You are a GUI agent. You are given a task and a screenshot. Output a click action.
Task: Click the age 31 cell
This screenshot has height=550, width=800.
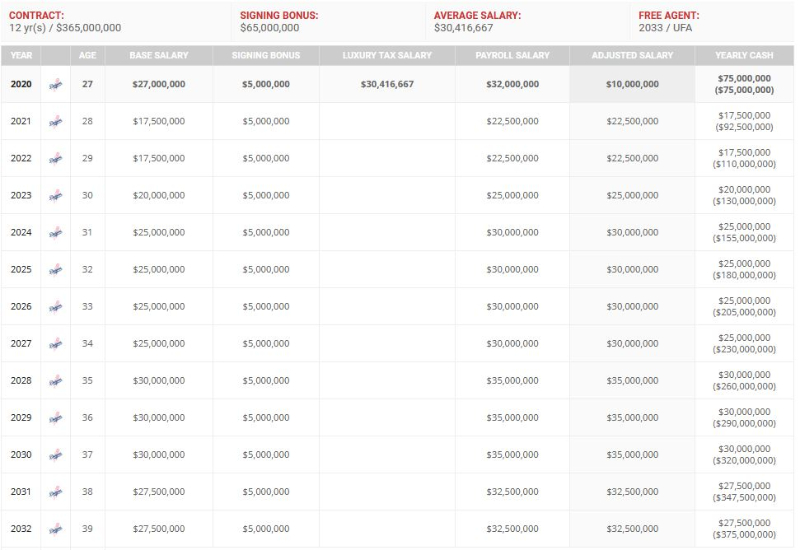[x=87, y=232]
